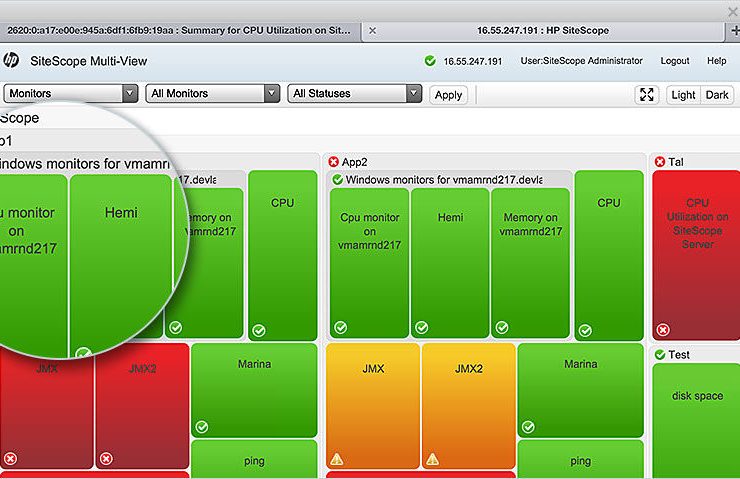
Task: Open the All Statuses filter dropdown
Action: coord(355,94)
